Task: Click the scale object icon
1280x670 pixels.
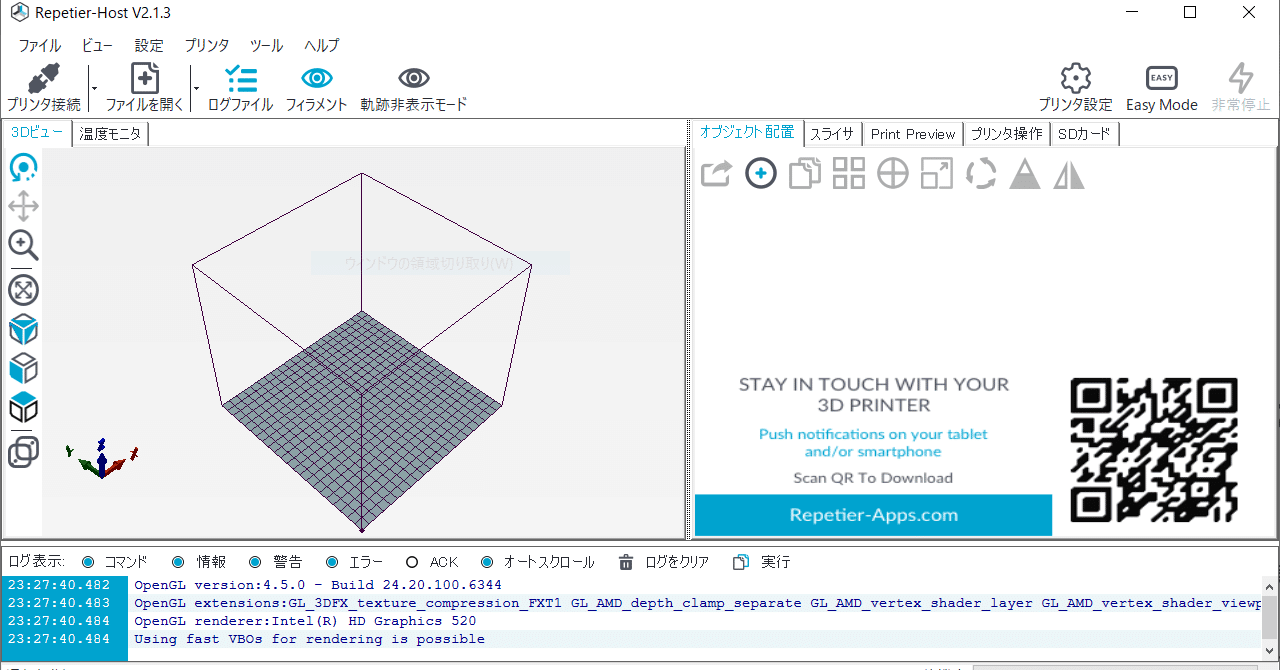Action: click(936, 173)
